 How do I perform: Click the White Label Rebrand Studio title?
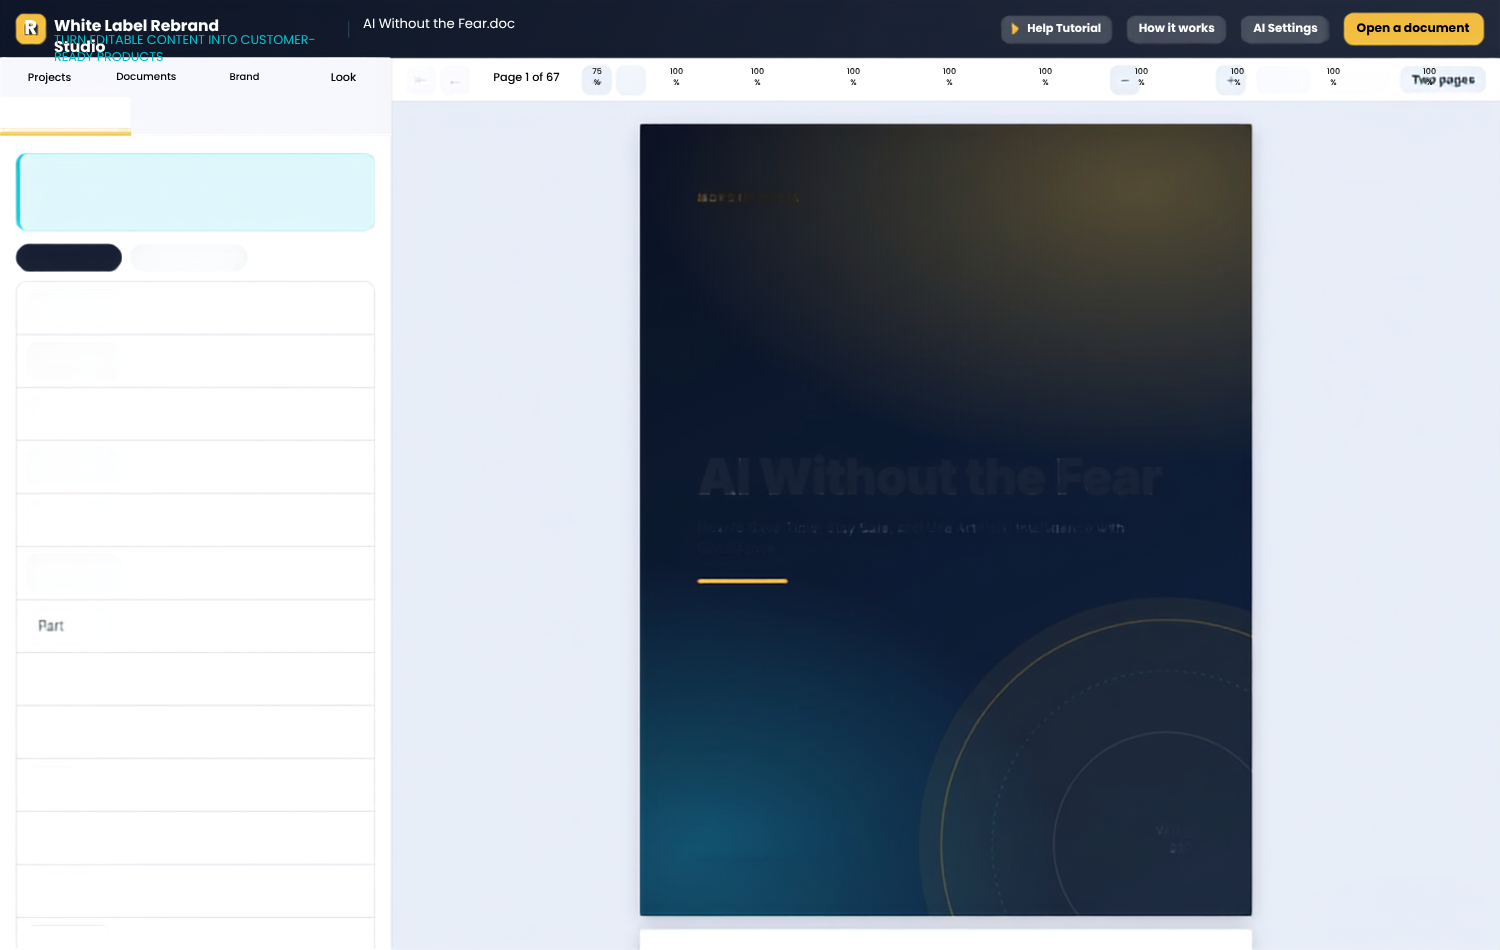pos(136,35)
